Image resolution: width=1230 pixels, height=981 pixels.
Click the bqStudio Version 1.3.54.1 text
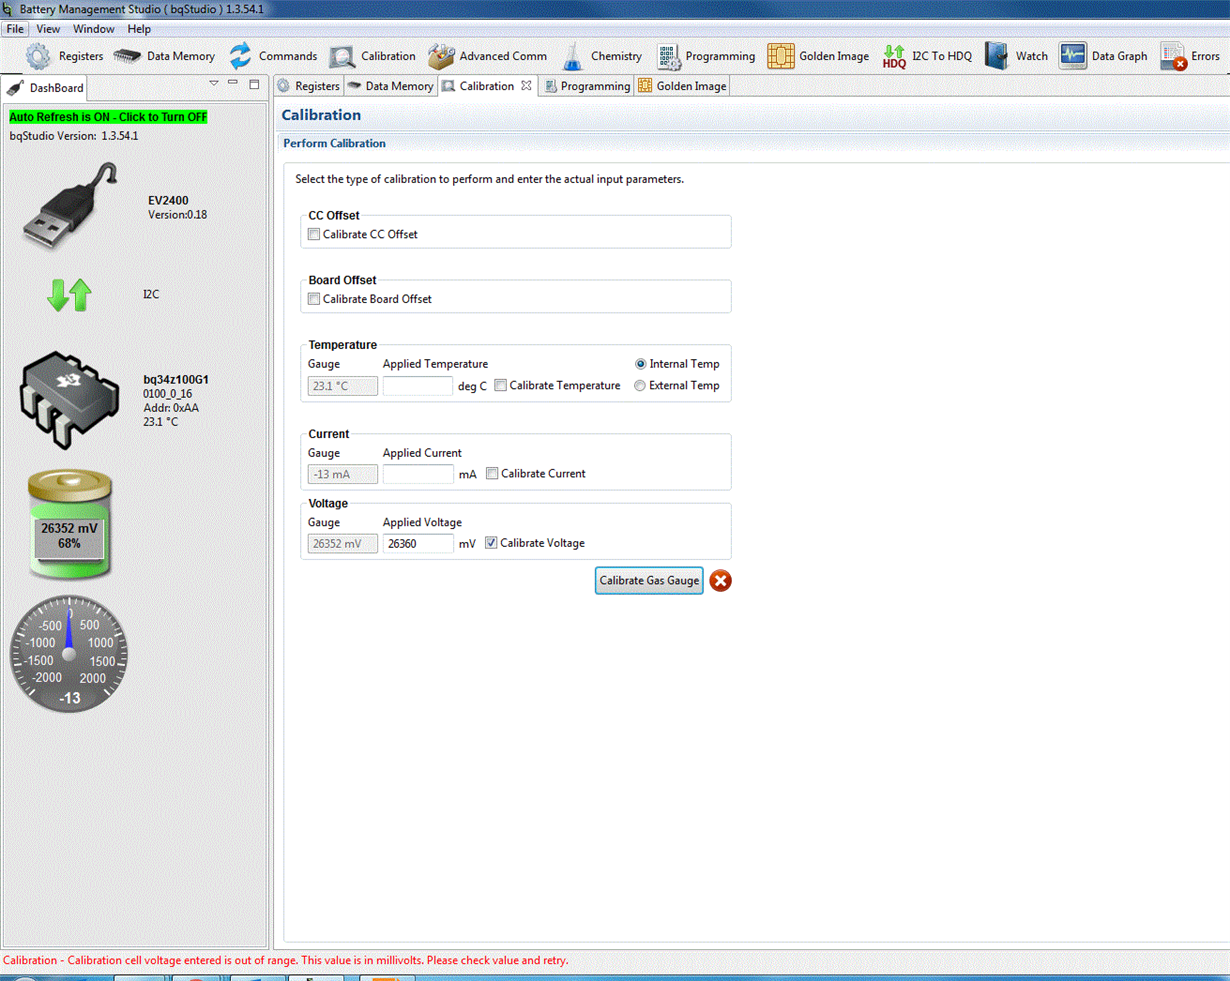point(74,136)
